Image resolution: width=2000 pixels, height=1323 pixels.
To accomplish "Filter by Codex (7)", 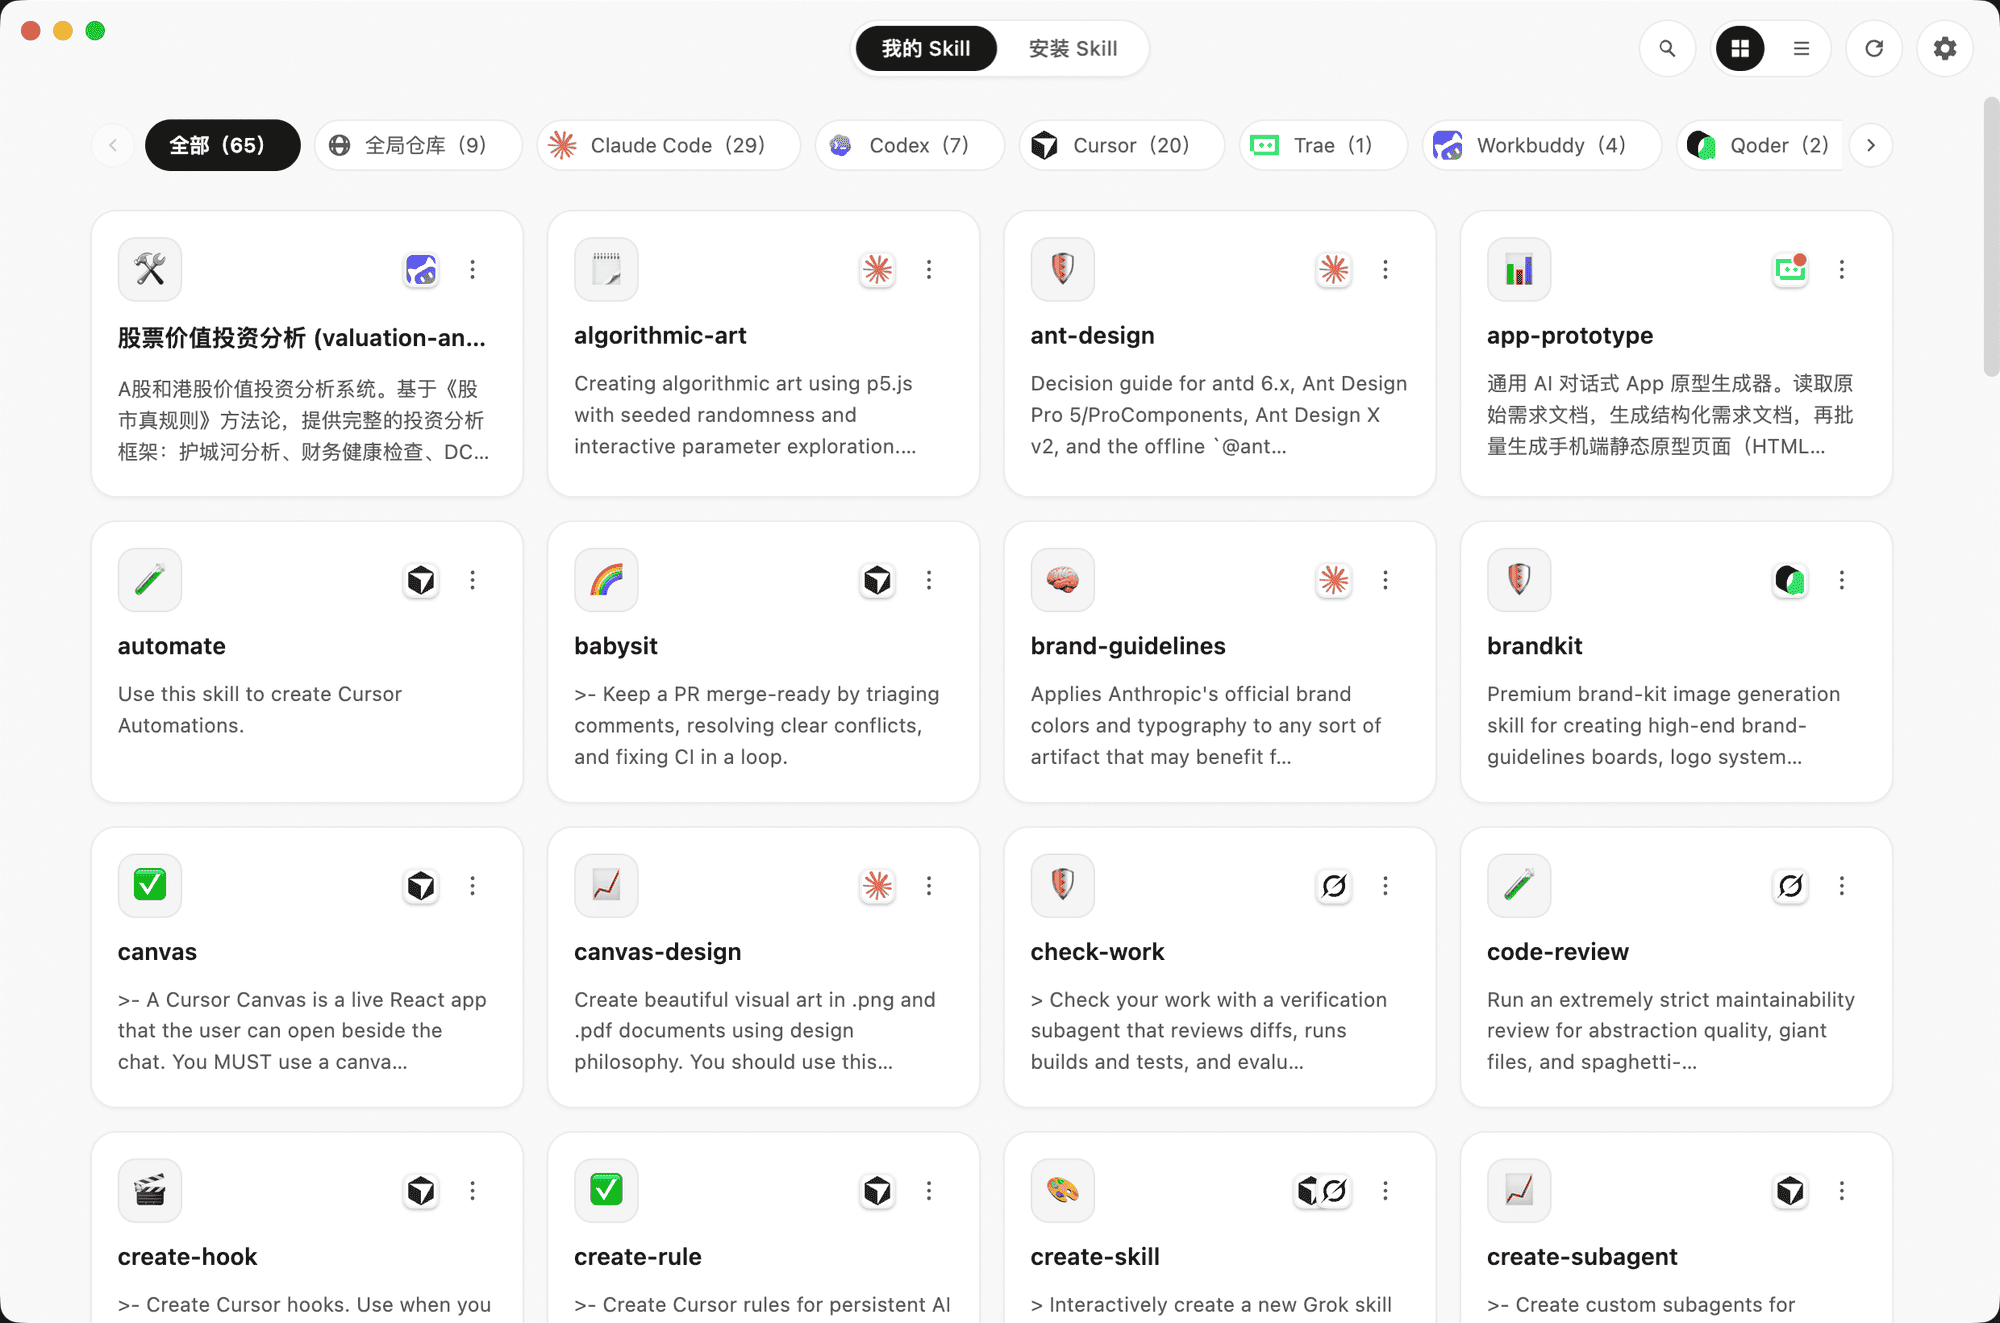I will 910,145.
